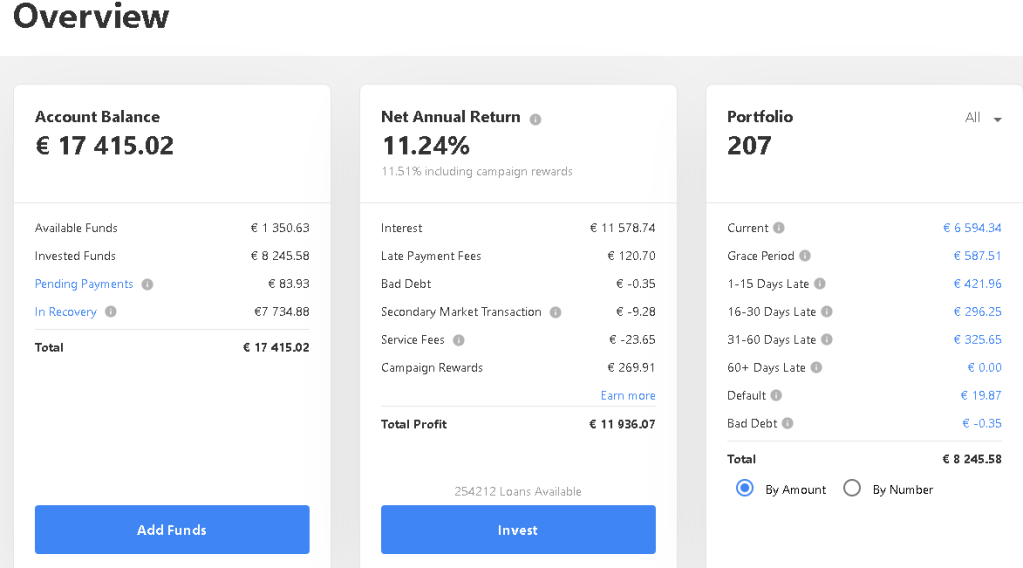Viewport: 1023px width, 568px height.
Task: Click info icon next to Net Annual Return
Action: click(535, 119)
